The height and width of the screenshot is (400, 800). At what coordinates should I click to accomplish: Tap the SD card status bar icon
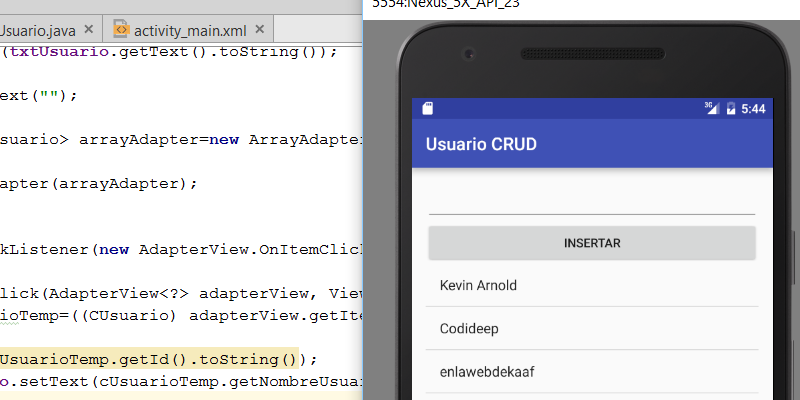[428, 108]
